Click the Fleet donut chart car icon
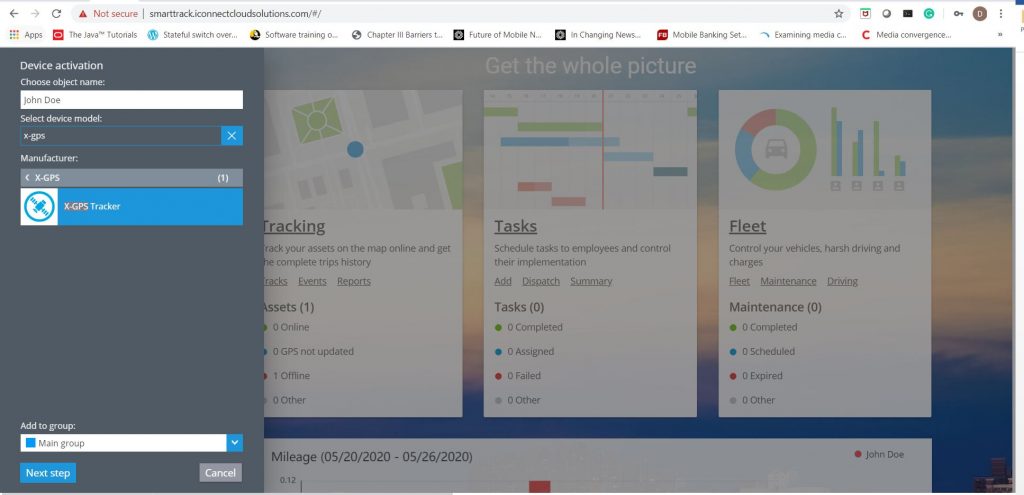 click(775, 148)
